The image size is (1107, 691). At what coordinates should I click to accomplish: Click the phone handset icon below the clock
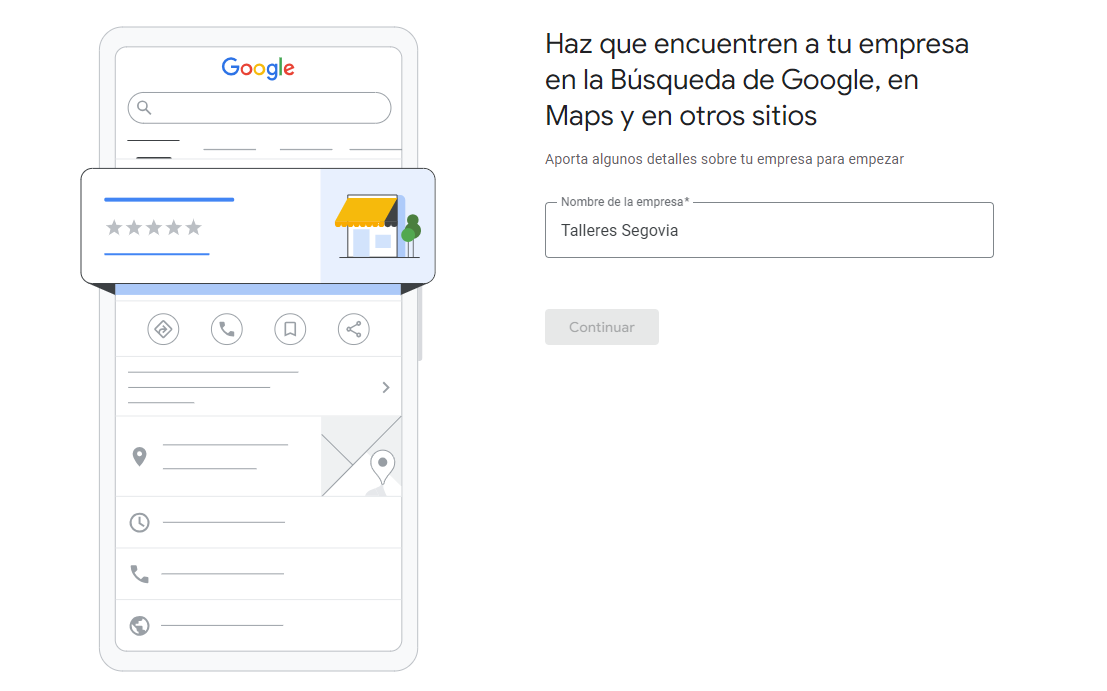140,574
